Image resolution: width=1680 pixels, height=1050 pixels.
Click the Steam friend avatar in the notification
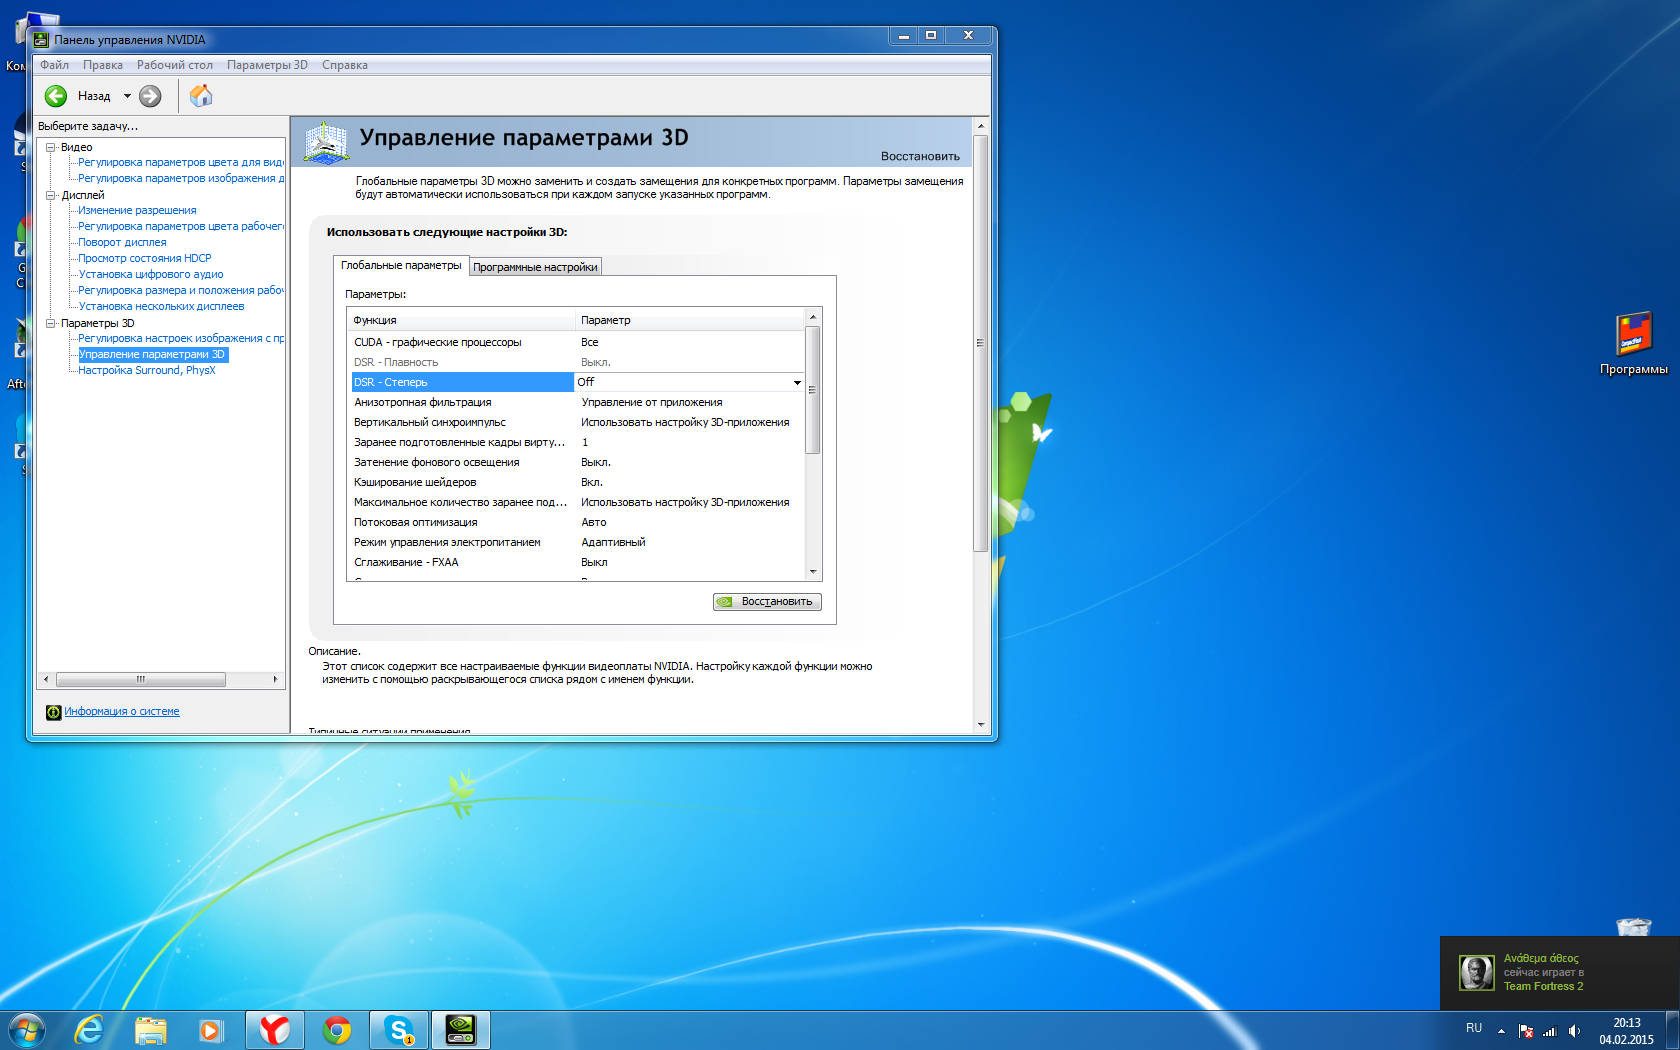point(1477,972)
